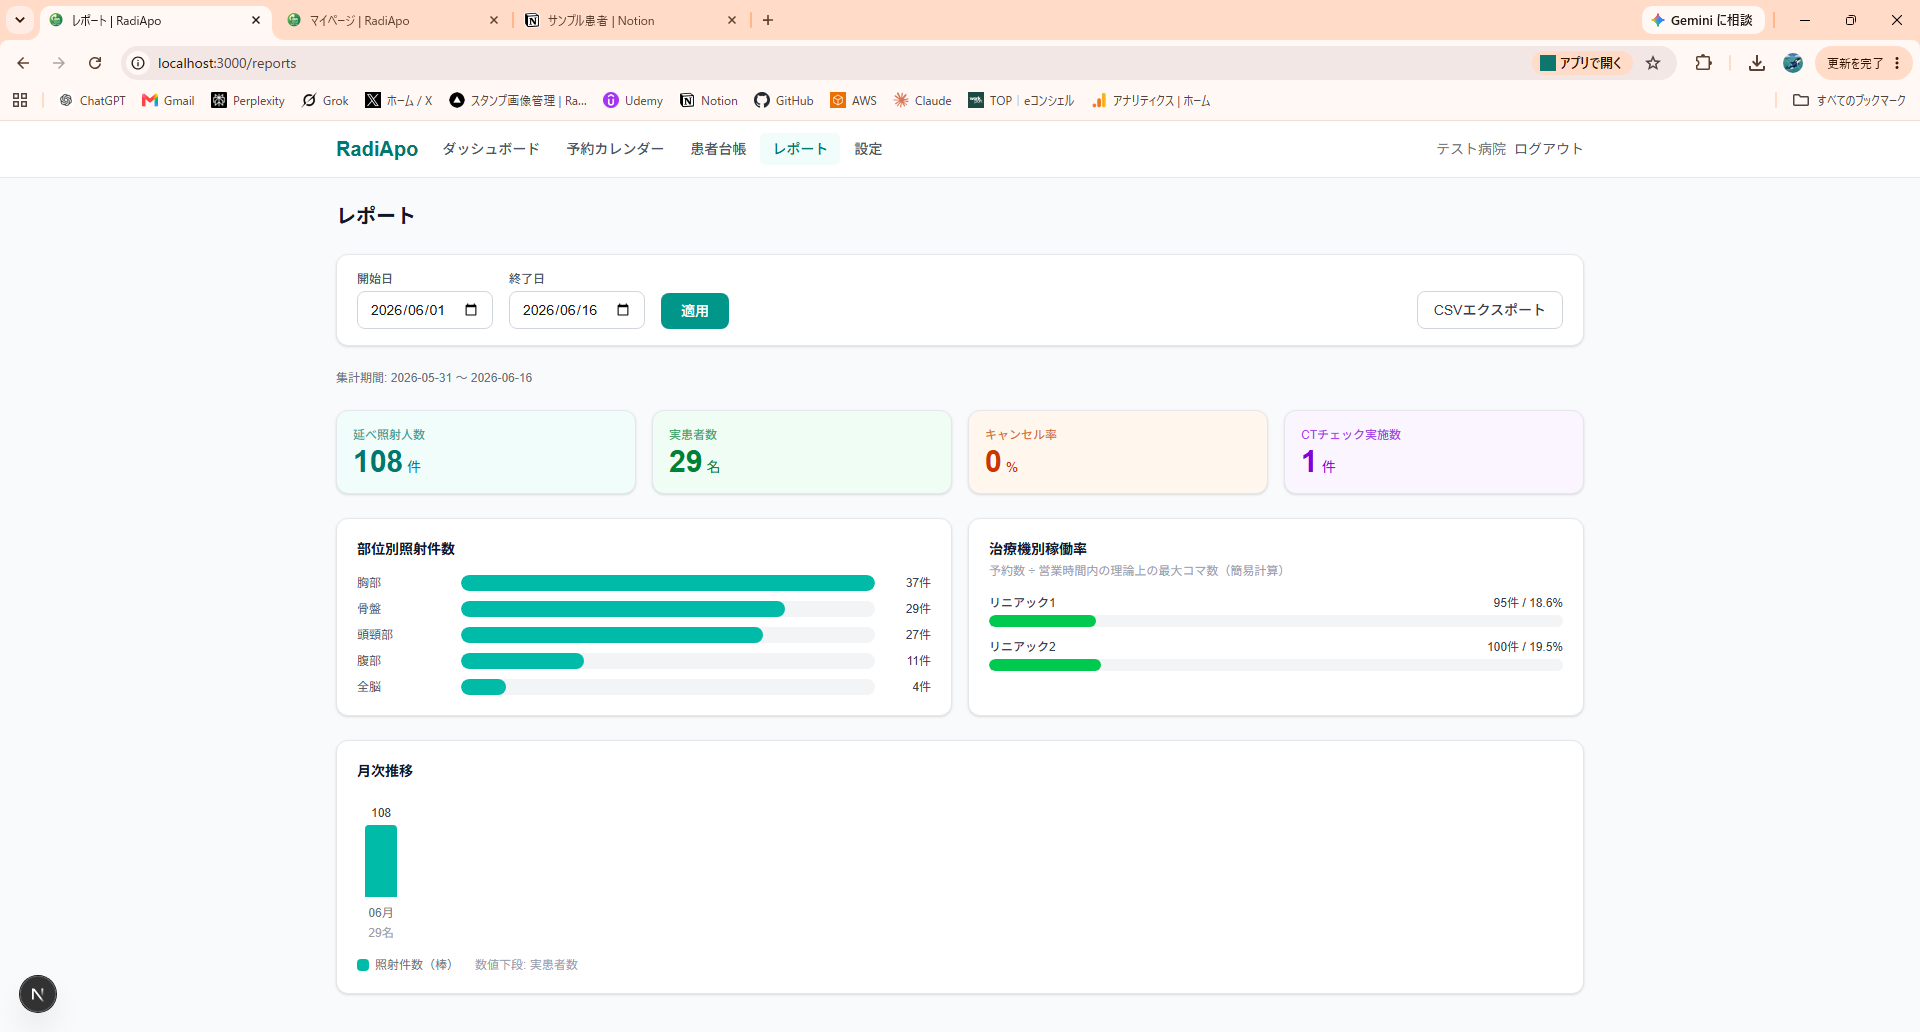The height and width of the screenshot is (1032, 1920).
Task: Reload the page with the refresh icon
Action: pos(95,63)
